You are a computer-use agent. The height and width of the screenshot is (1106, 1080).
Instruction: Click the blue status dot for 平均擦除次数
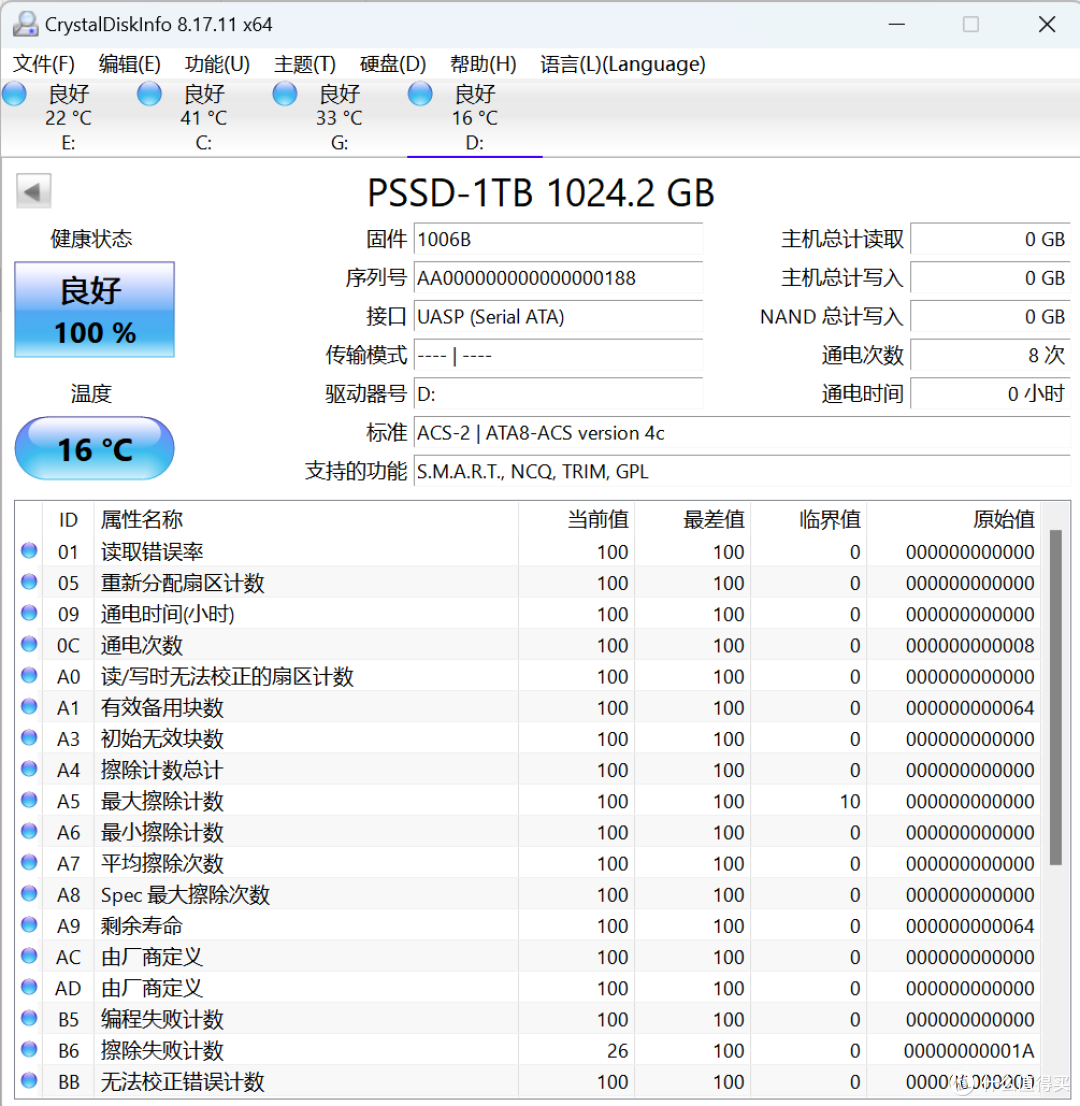pos(29,862)
